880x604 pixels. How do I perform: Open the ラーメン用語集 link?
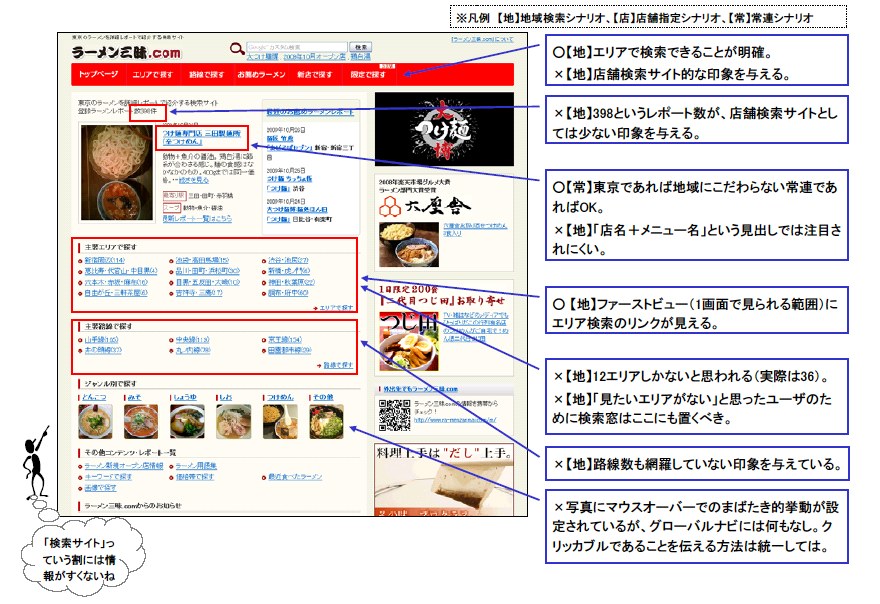[x=196, y=466]
